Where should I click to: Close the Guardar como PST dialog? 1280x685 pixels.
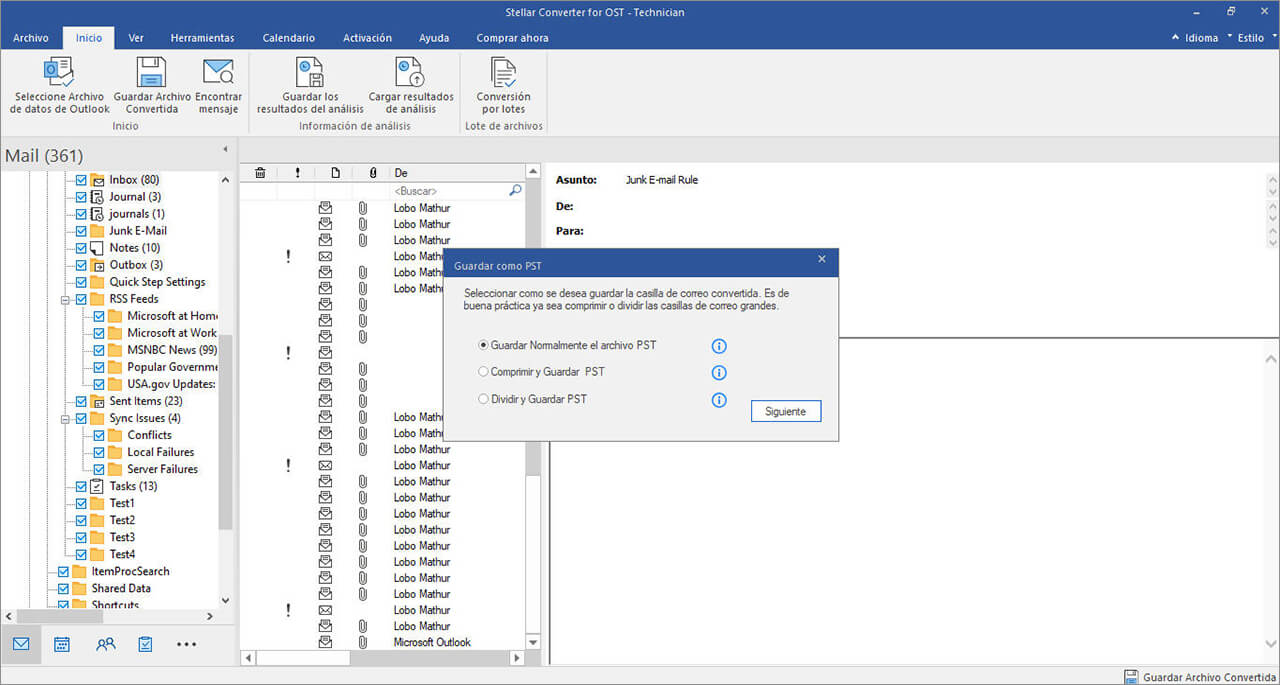click(822, 260)
